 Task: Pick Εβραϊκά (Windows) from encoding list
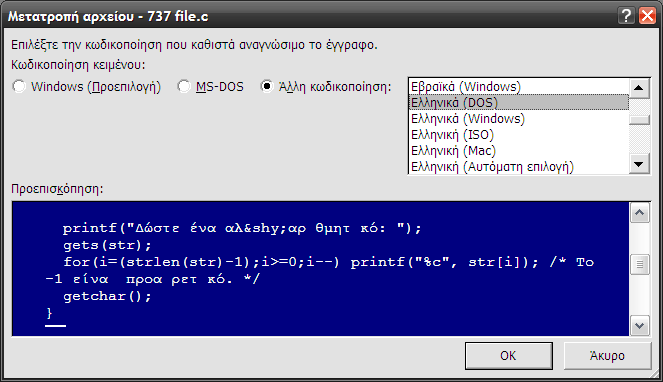(518, 87)
